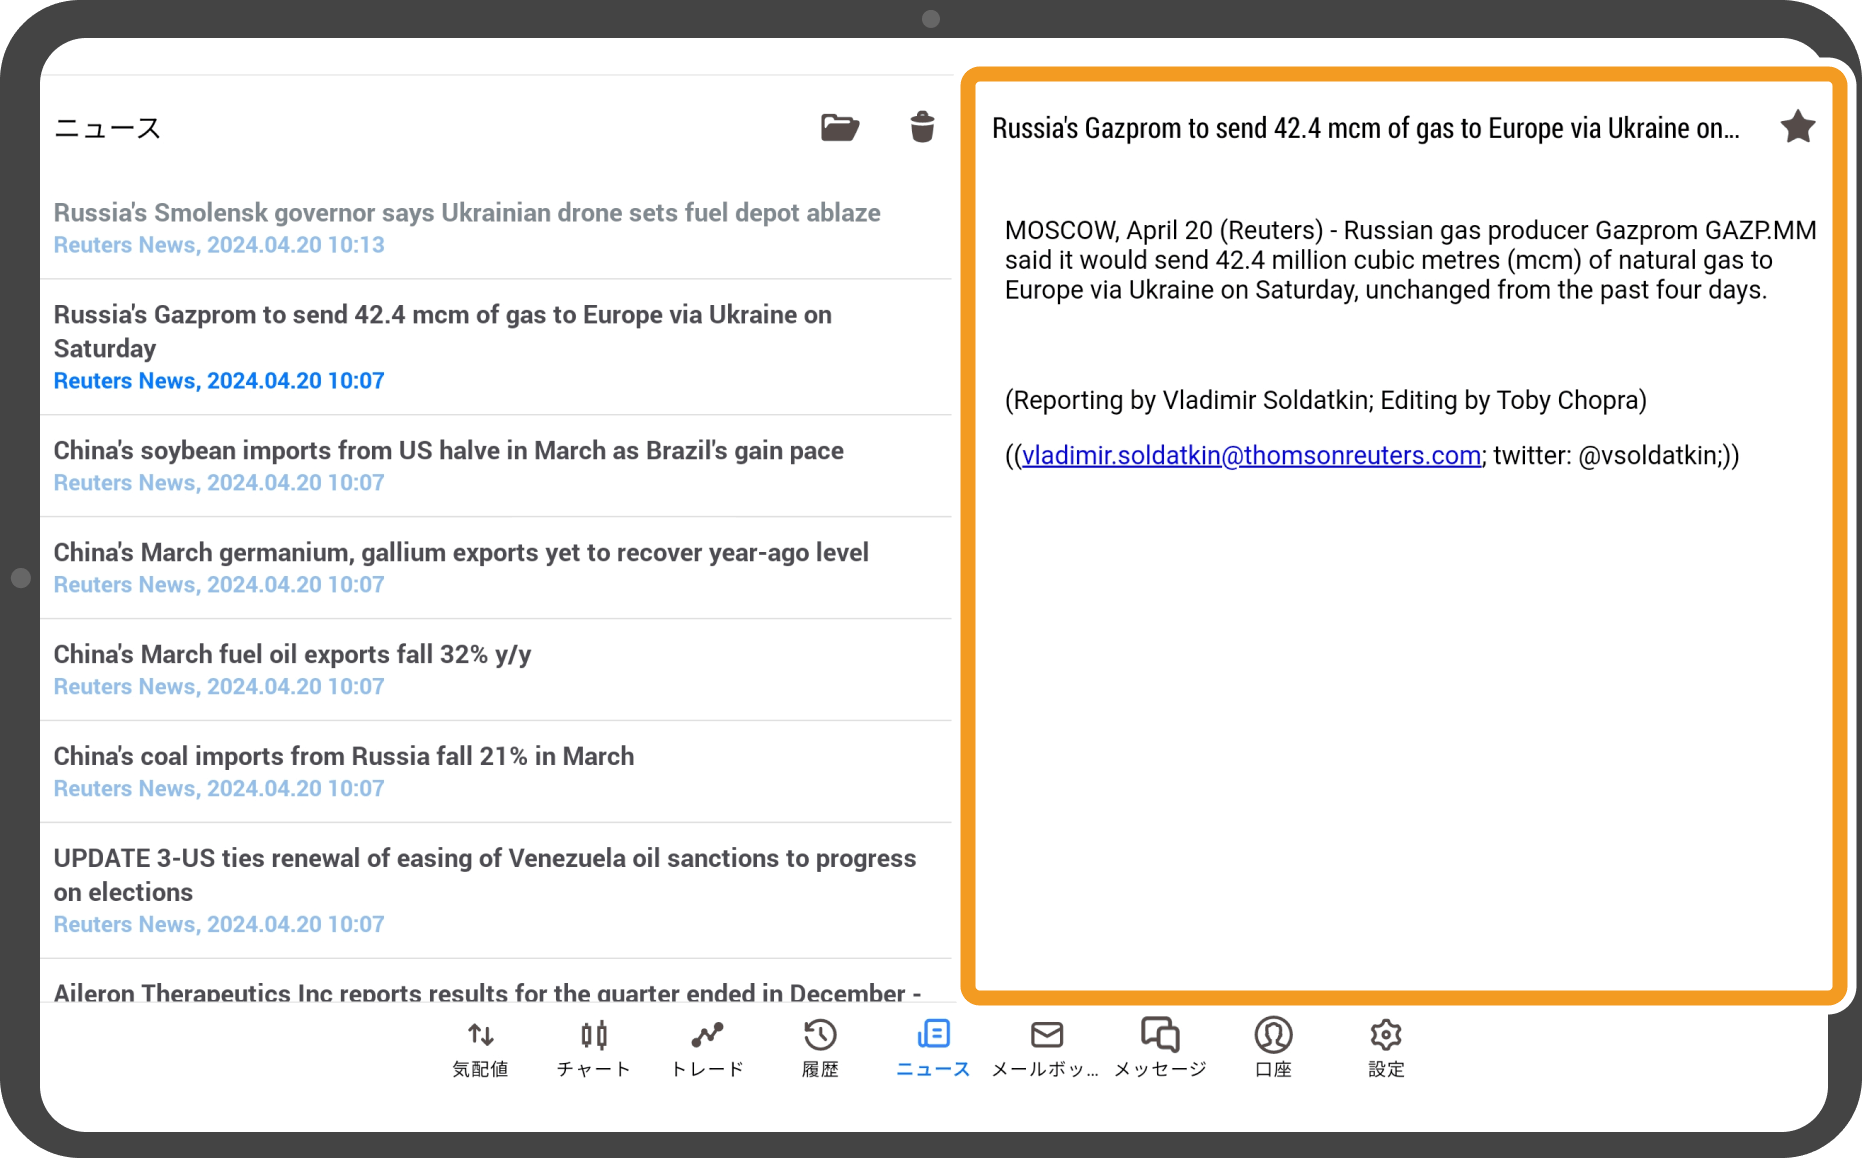Toggle the favorite star on the article
The height and width of the screenshot is (1158, 1862).
[x=1797, y=128]
